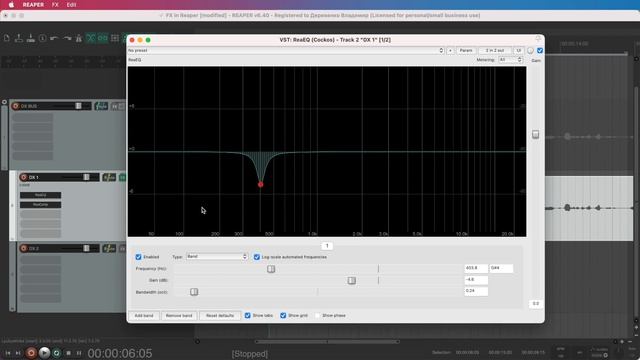This screenshot has height=360, width=640.
Task: Click the transport Stop button
Action: 69,353
